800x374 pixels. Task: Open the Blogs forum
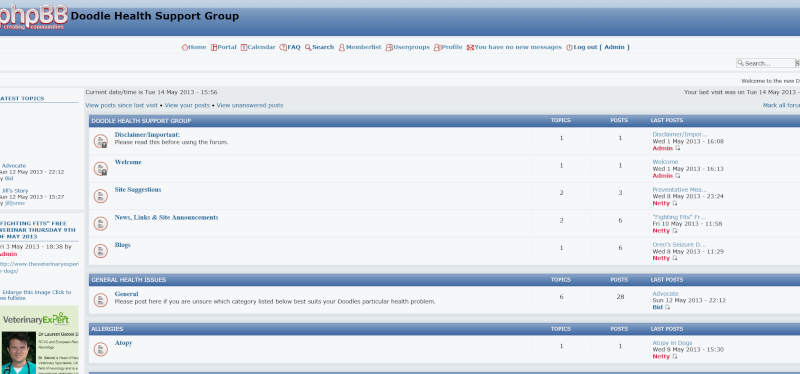coord(122,245)
